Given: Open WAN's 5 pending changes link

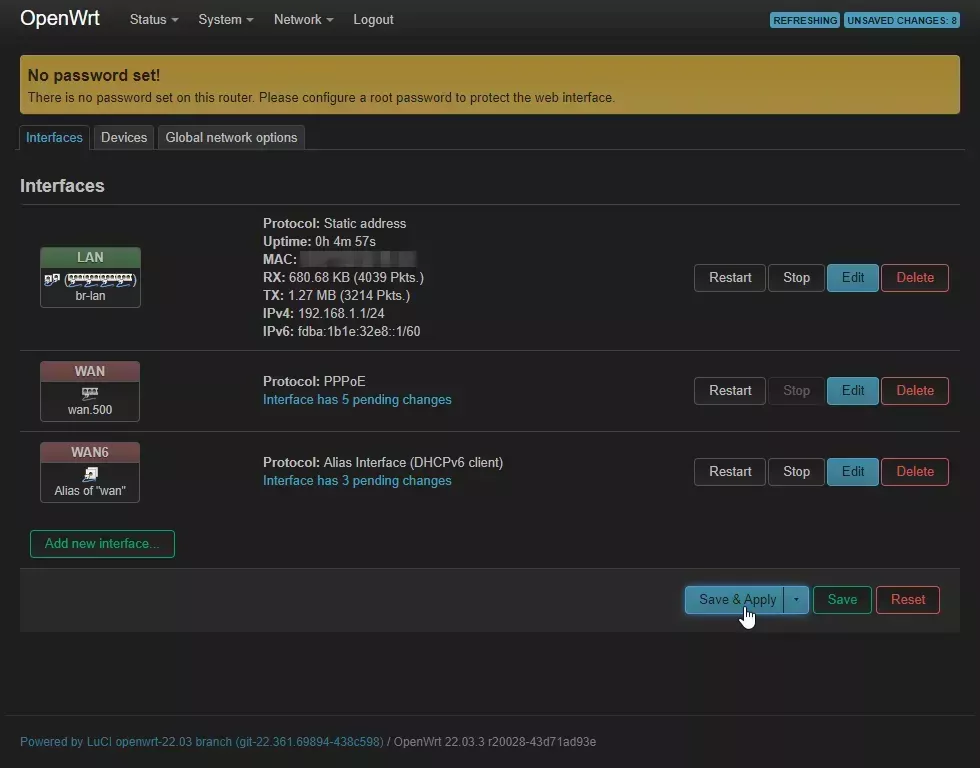Looking at the screenshot, I should (x=357, y=400).
